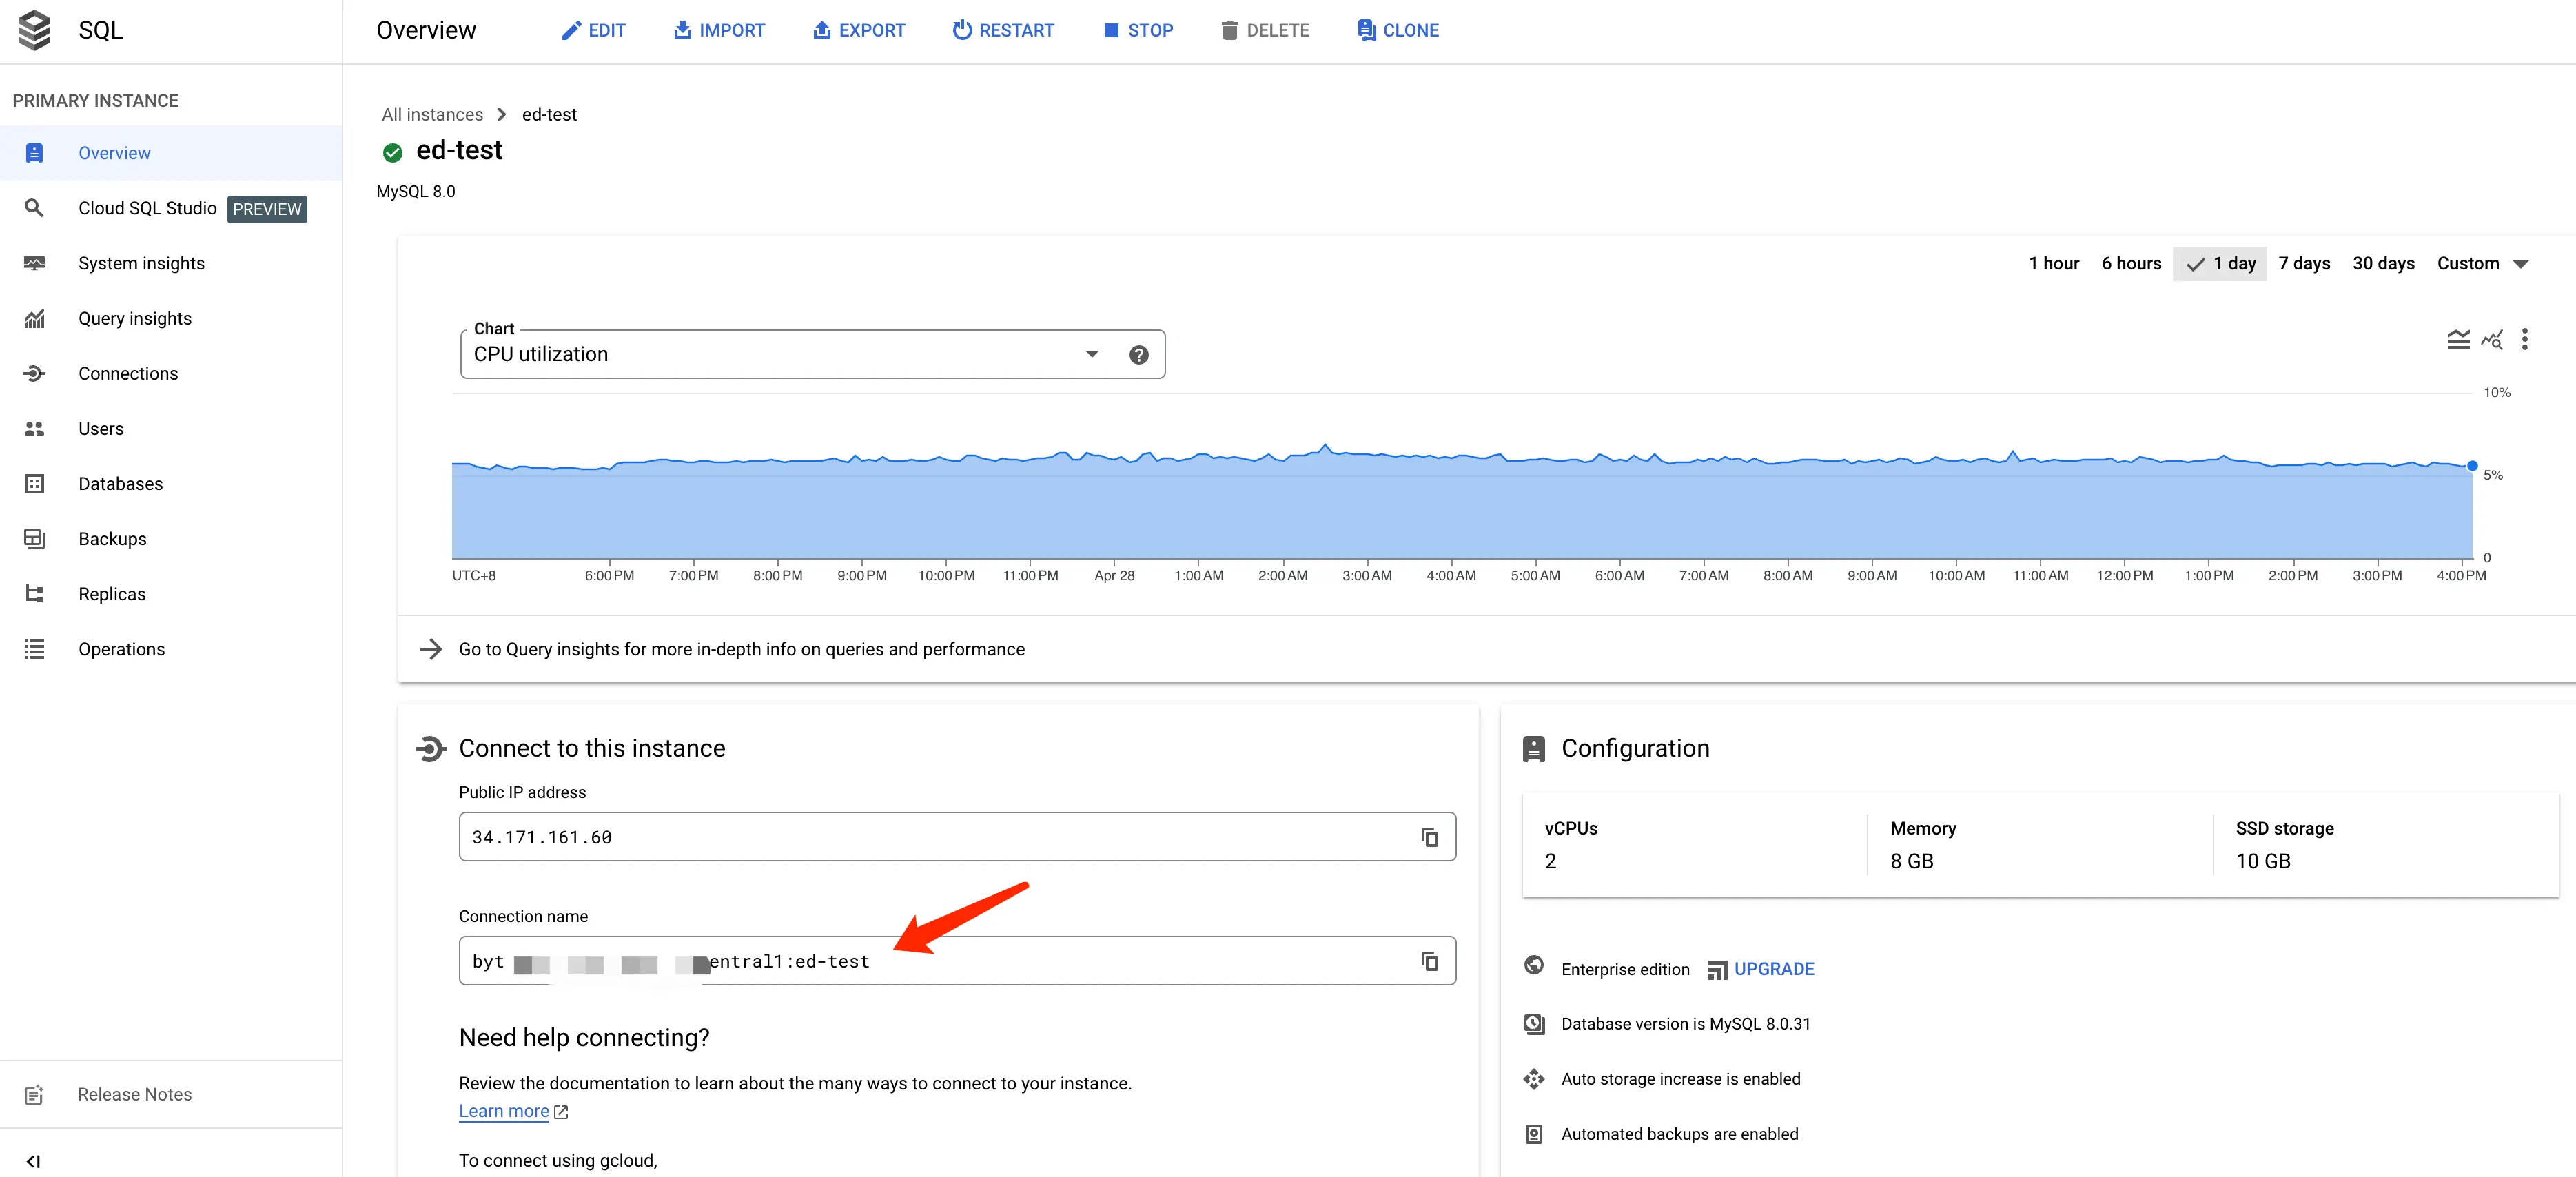Click the Query insights arrow icon
This screenshot has height=1177, width=2576.
(431, 649)
